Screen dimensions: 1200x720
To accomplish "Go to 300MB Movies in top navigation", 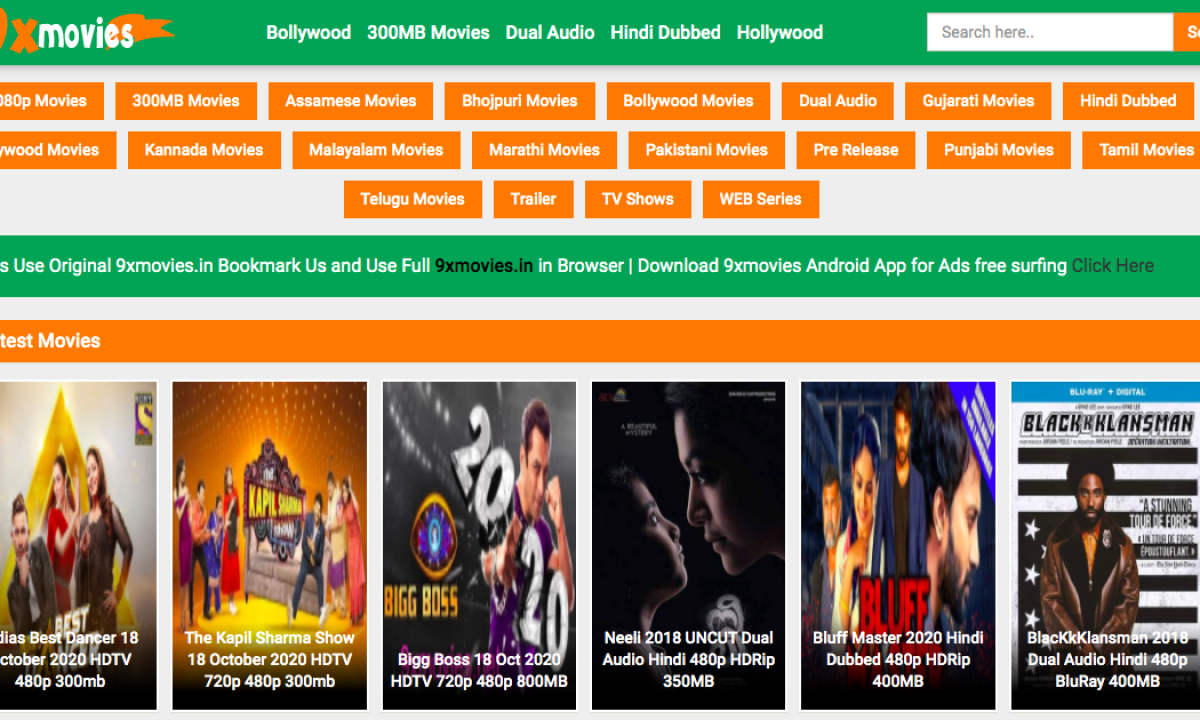I will [x=428, y=32].
